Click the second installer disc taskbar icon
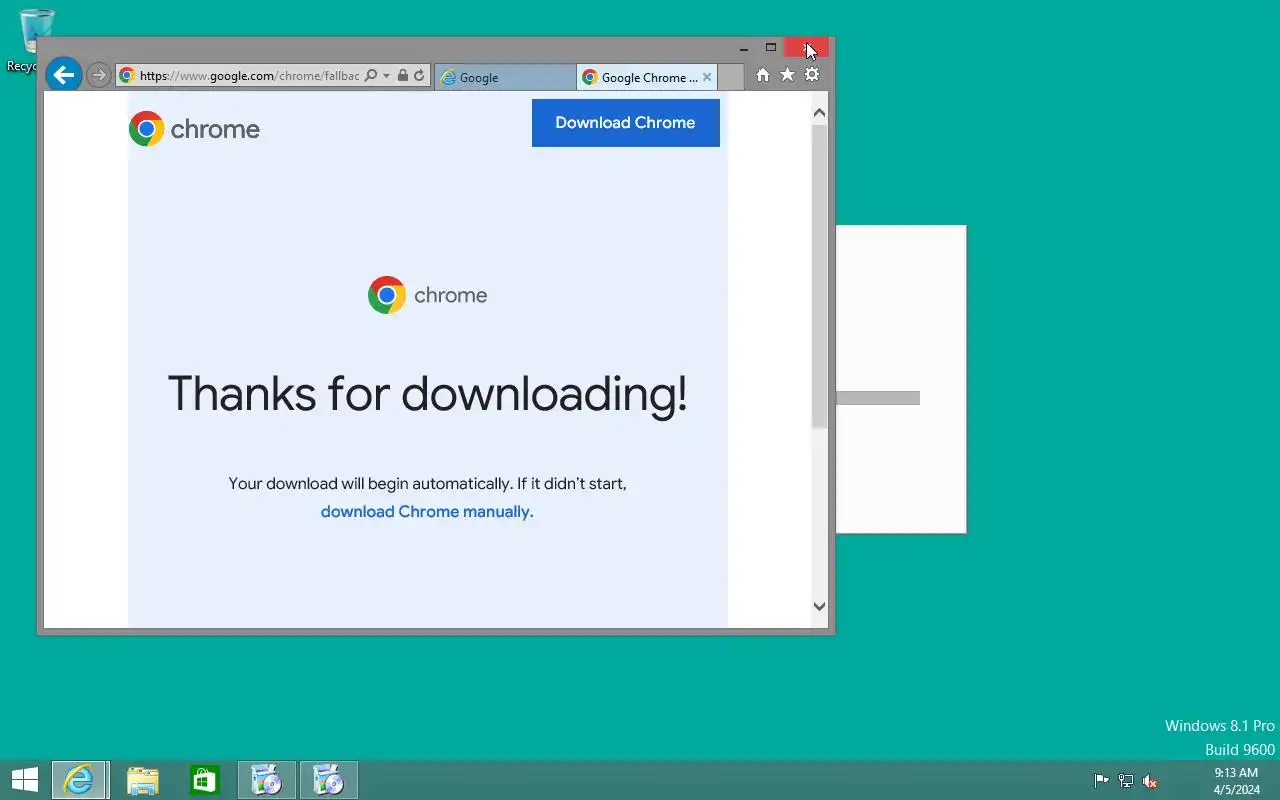Image resolution: width=1280 pixels, height=800 pixels. [329, 780]
